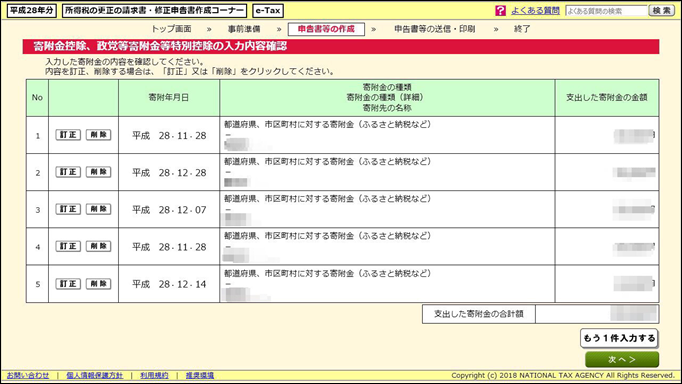Click the e-Tax label in header
The height and width of the screenshot is (384, 682).
268,10
